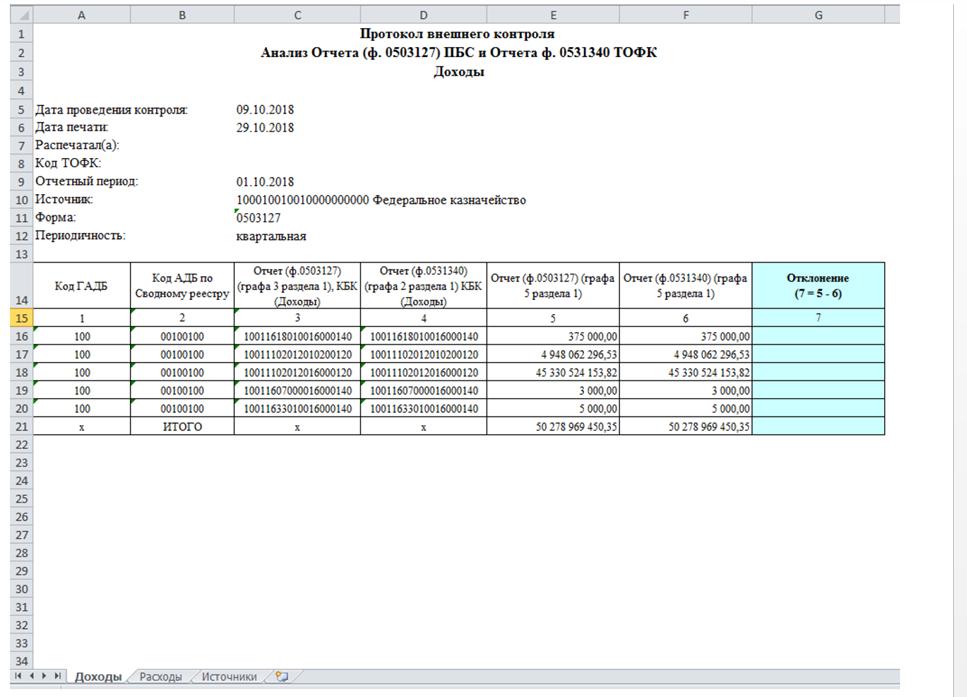Click the last sheet navigation arrow
Screen dimensions: 967x697
pos(58,677)
